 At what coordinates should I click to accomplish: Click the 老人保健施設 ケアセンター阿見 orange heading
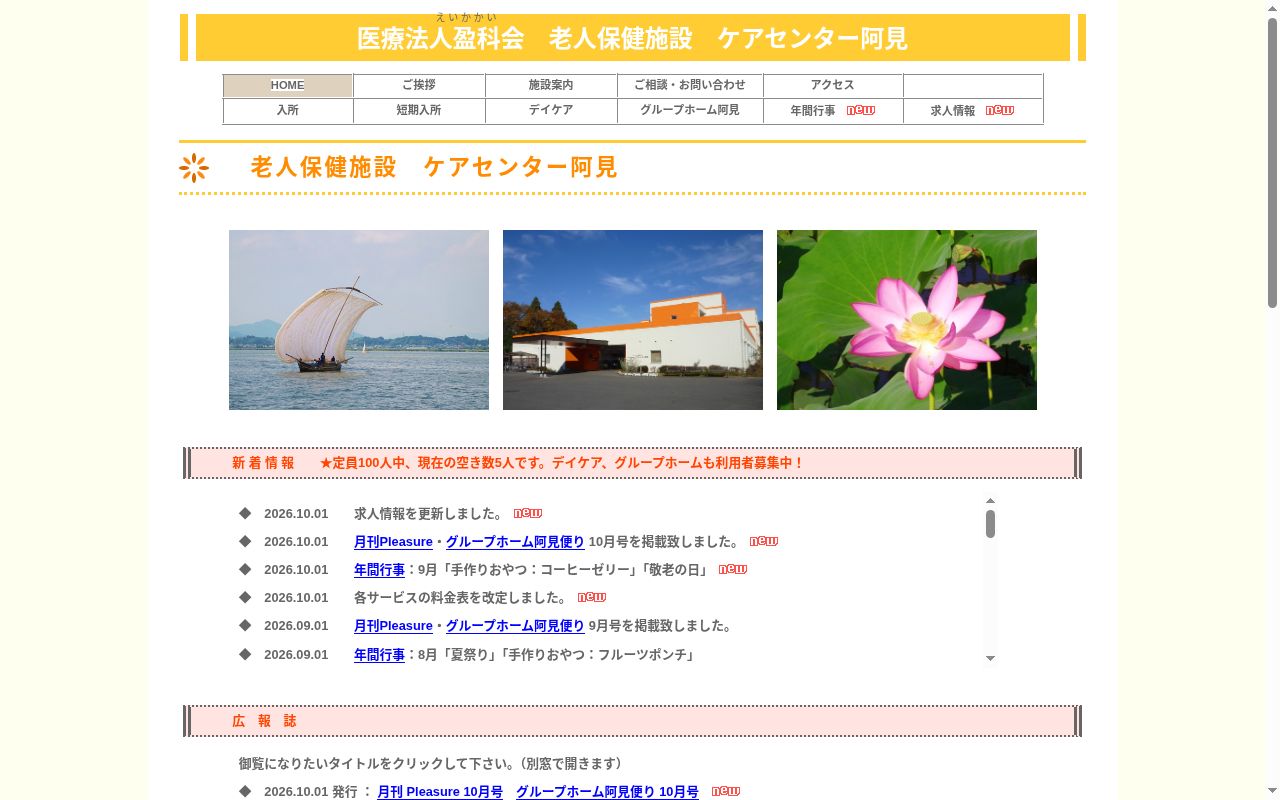pyautogui.click(x=434, y=167)
